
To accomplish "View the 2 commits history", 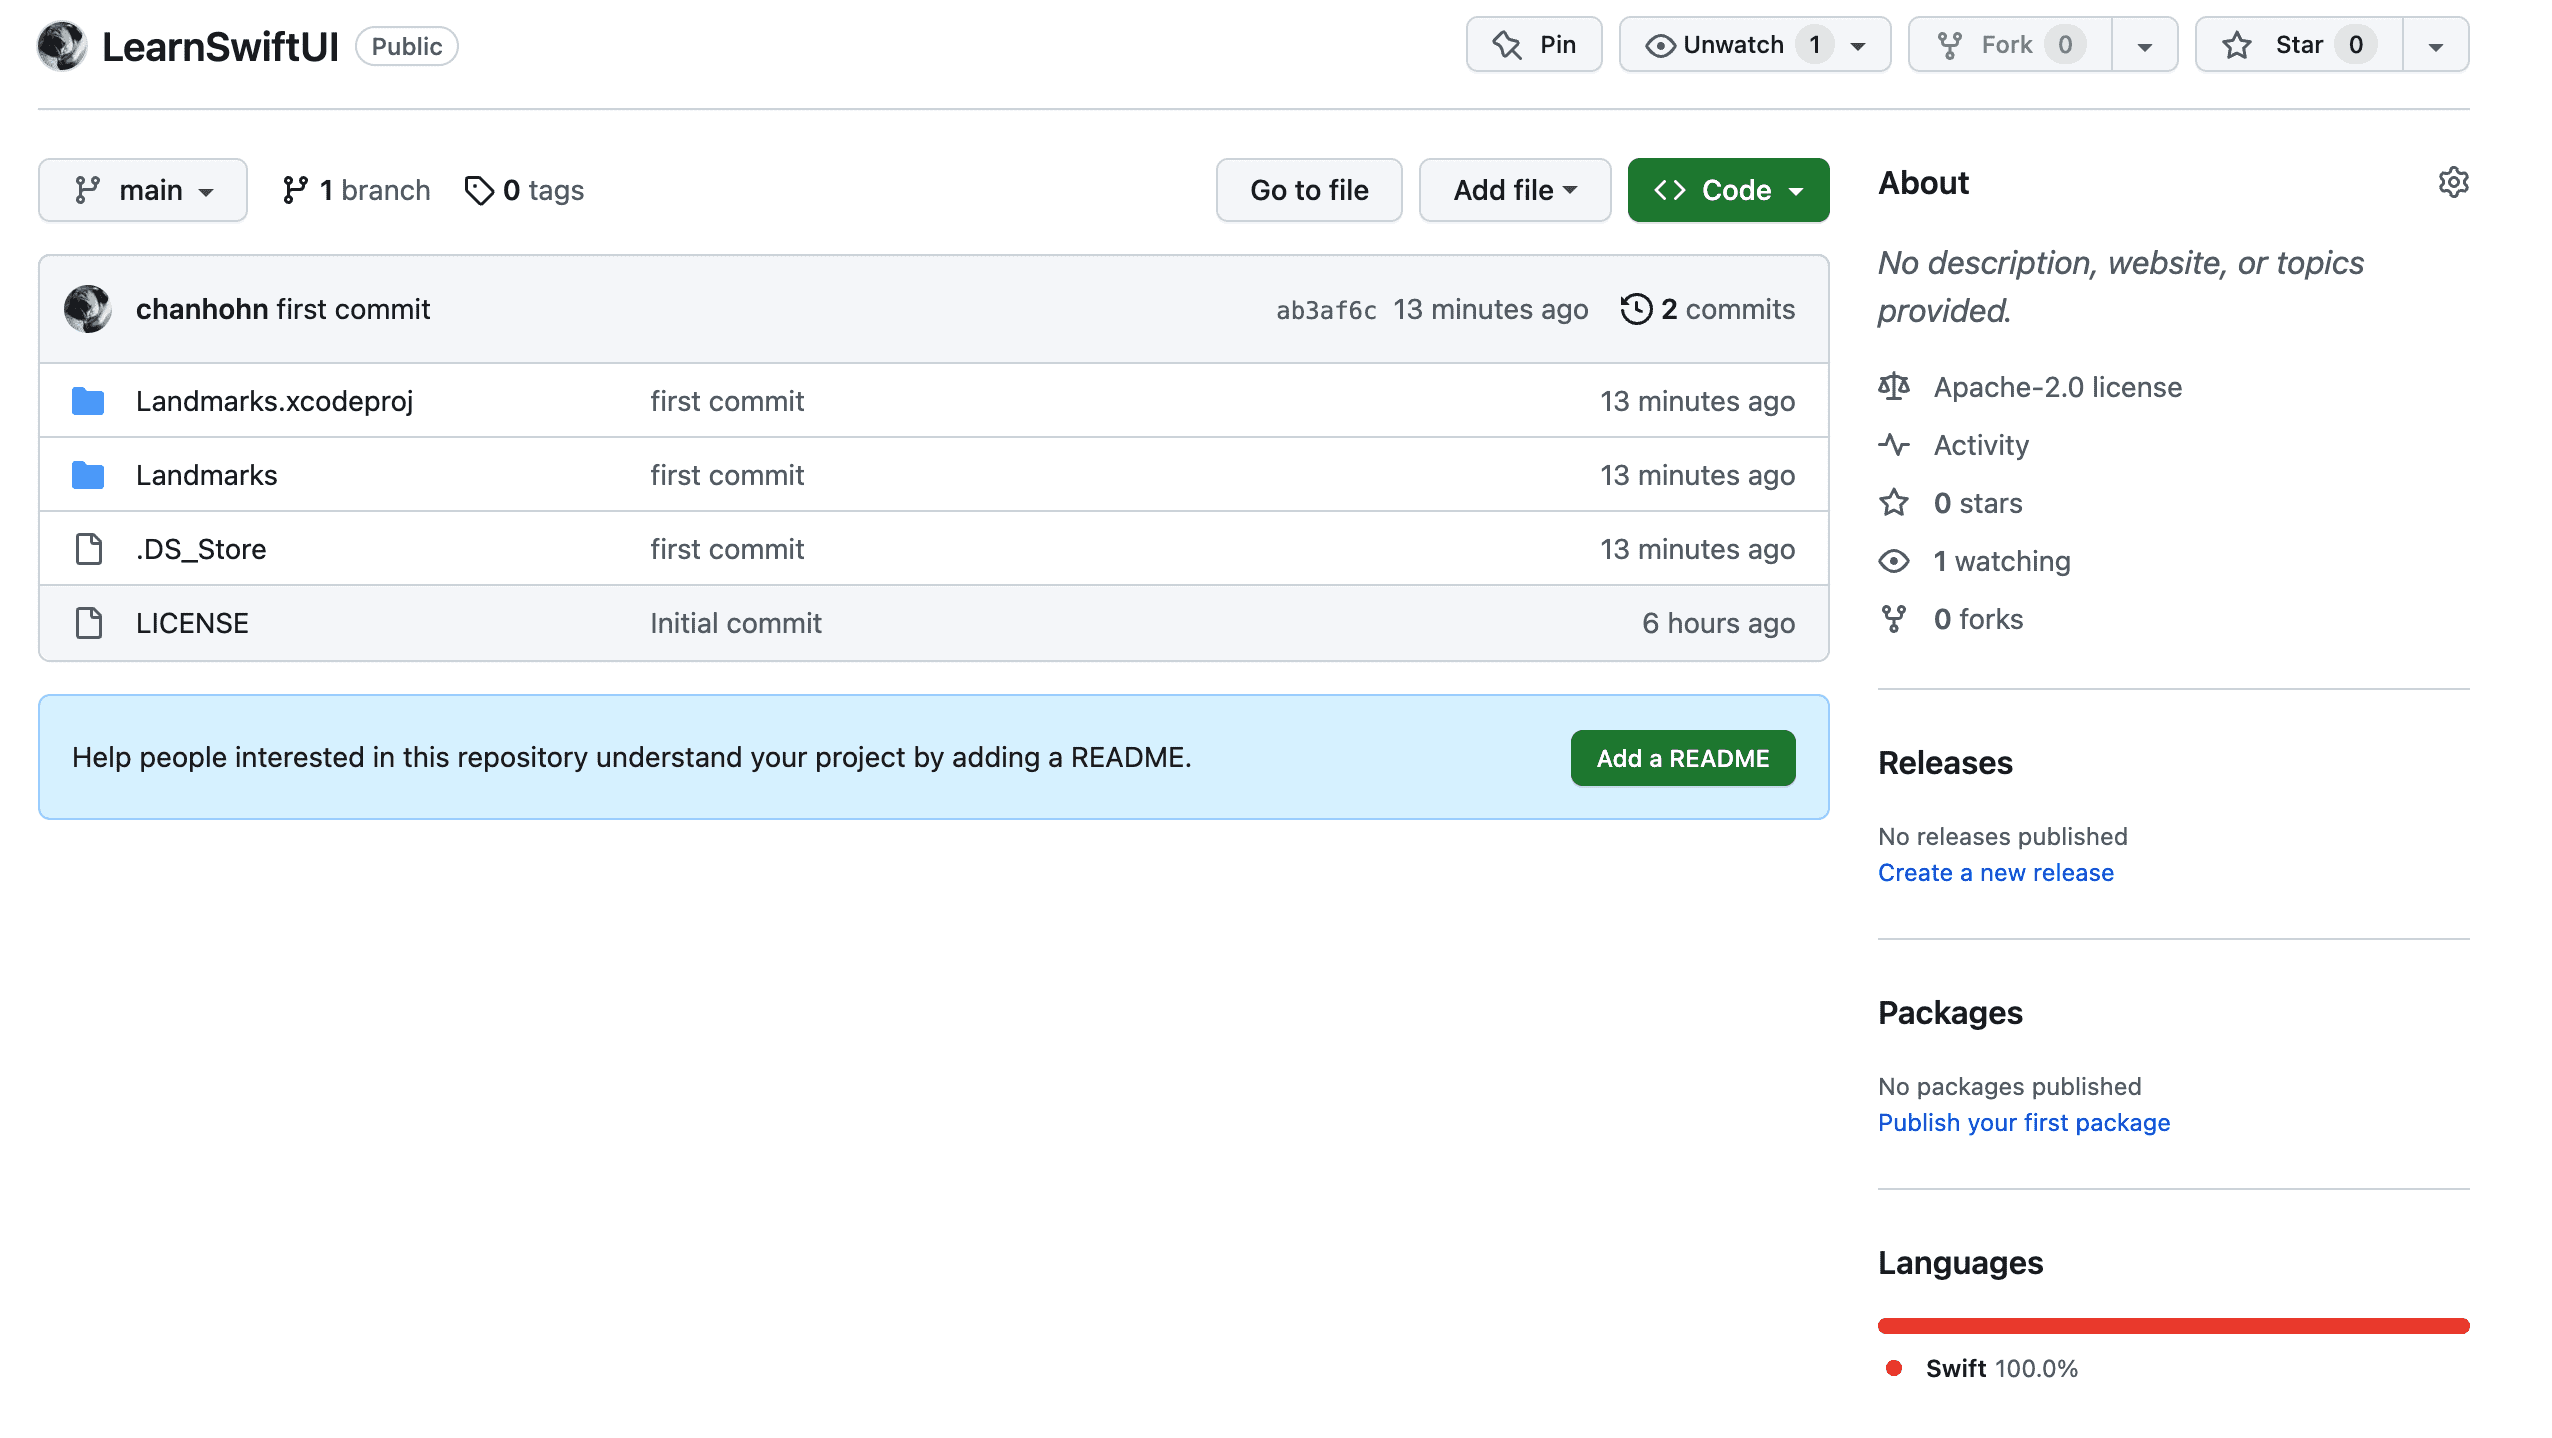I will tap(1708, 309).
